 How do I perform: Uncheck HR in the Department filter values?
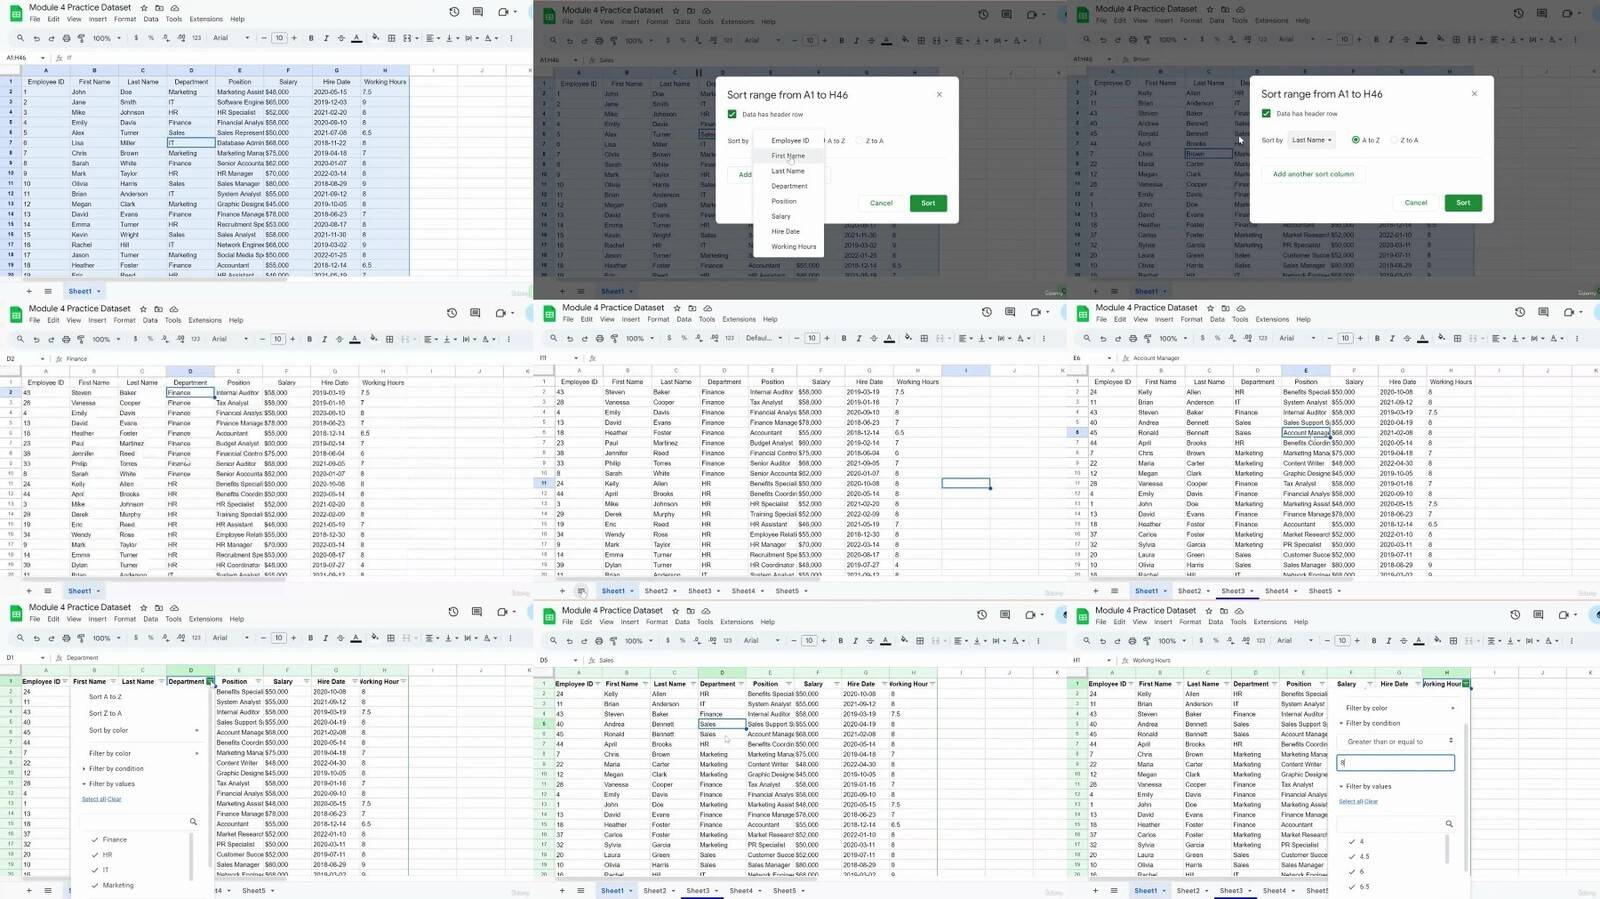click(x=96, y=855)
